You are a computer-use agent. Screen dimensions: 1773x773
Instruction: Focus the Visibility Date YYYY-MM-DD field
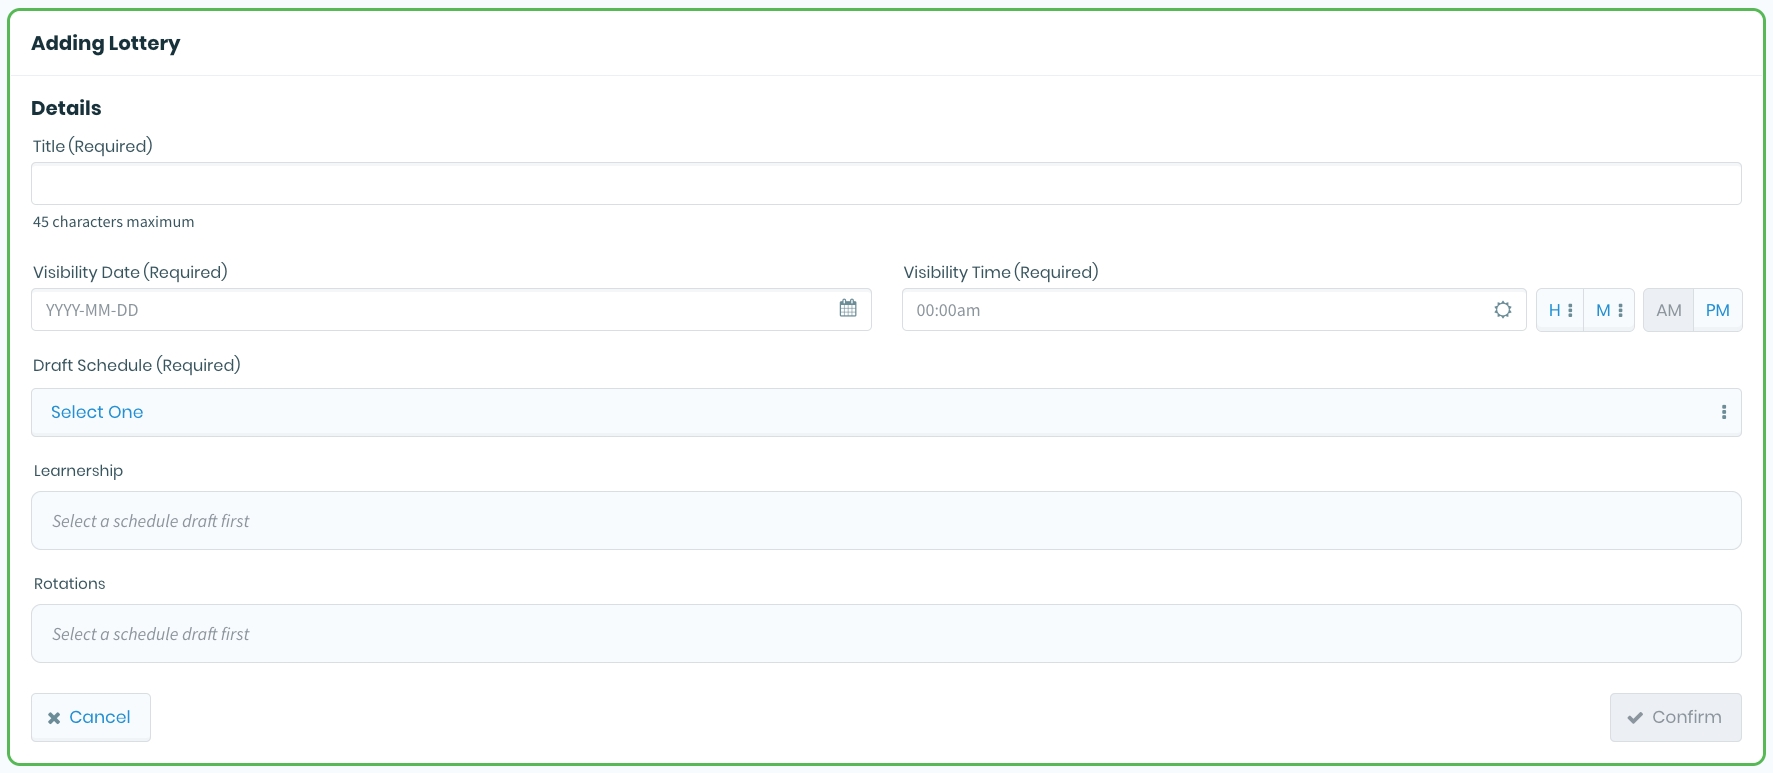pyautogui.click(x=451, y=310)
